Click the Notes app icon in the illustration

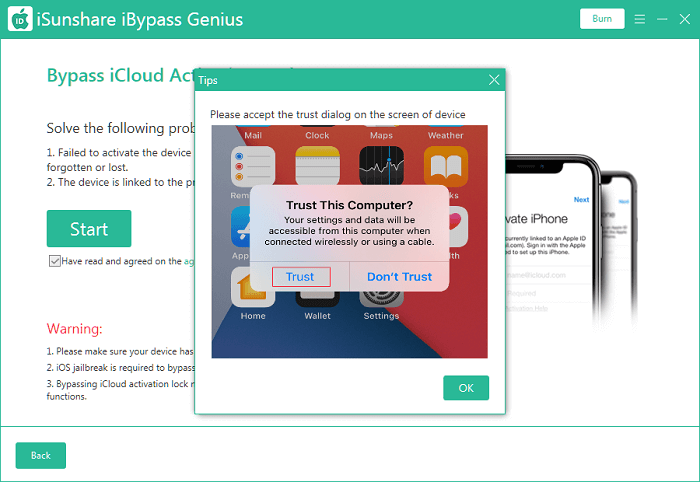pyautogui.click(x=317, y=166)
